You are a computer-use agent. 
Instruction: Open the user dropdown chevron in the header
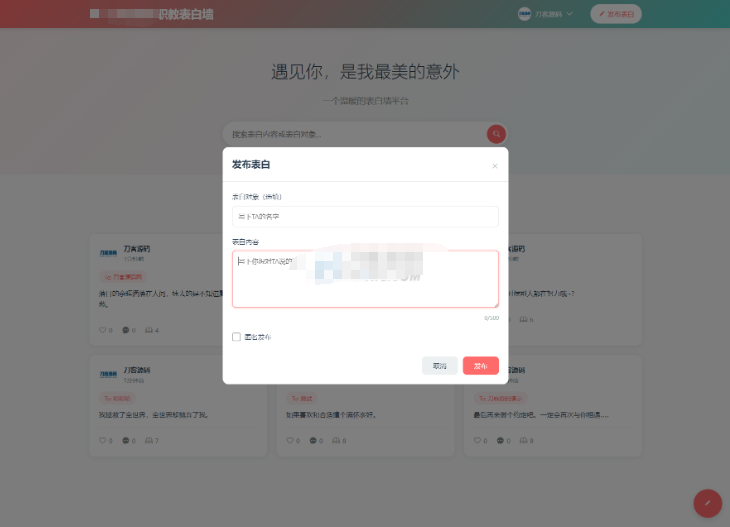click(569, 14)
